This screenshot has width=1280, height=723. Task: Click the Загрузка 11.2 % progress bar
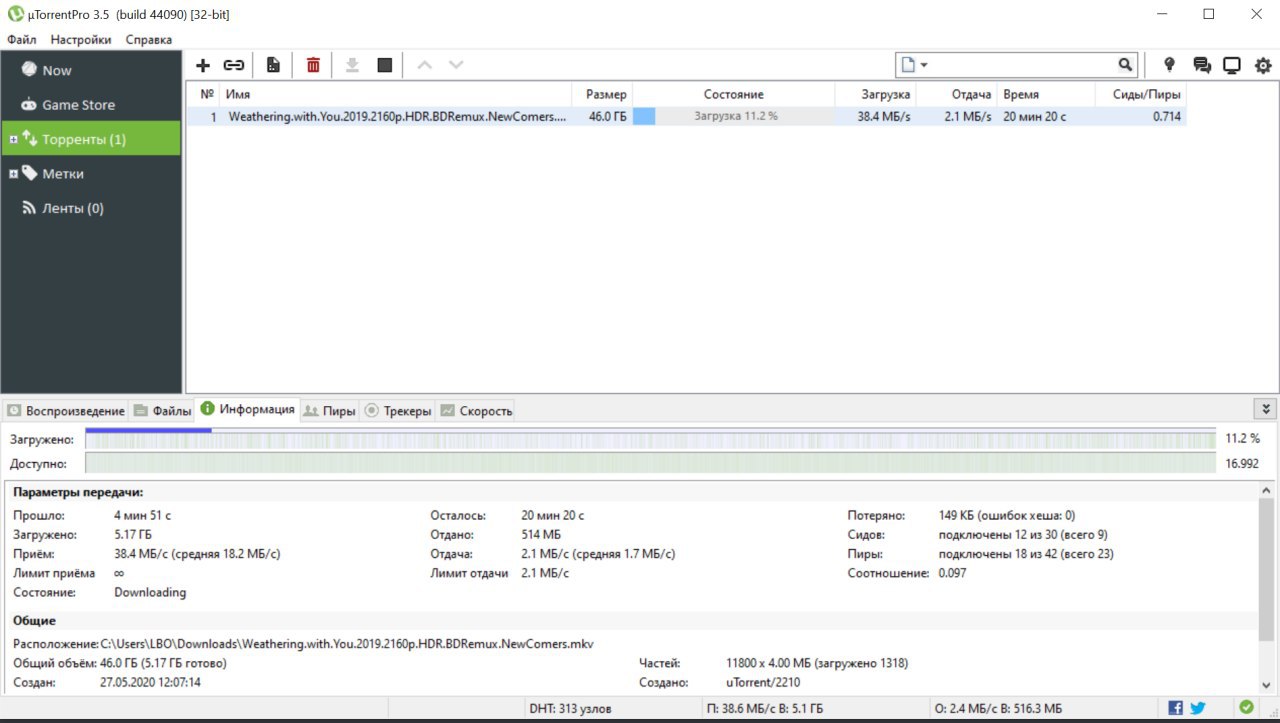click(734, 116)
